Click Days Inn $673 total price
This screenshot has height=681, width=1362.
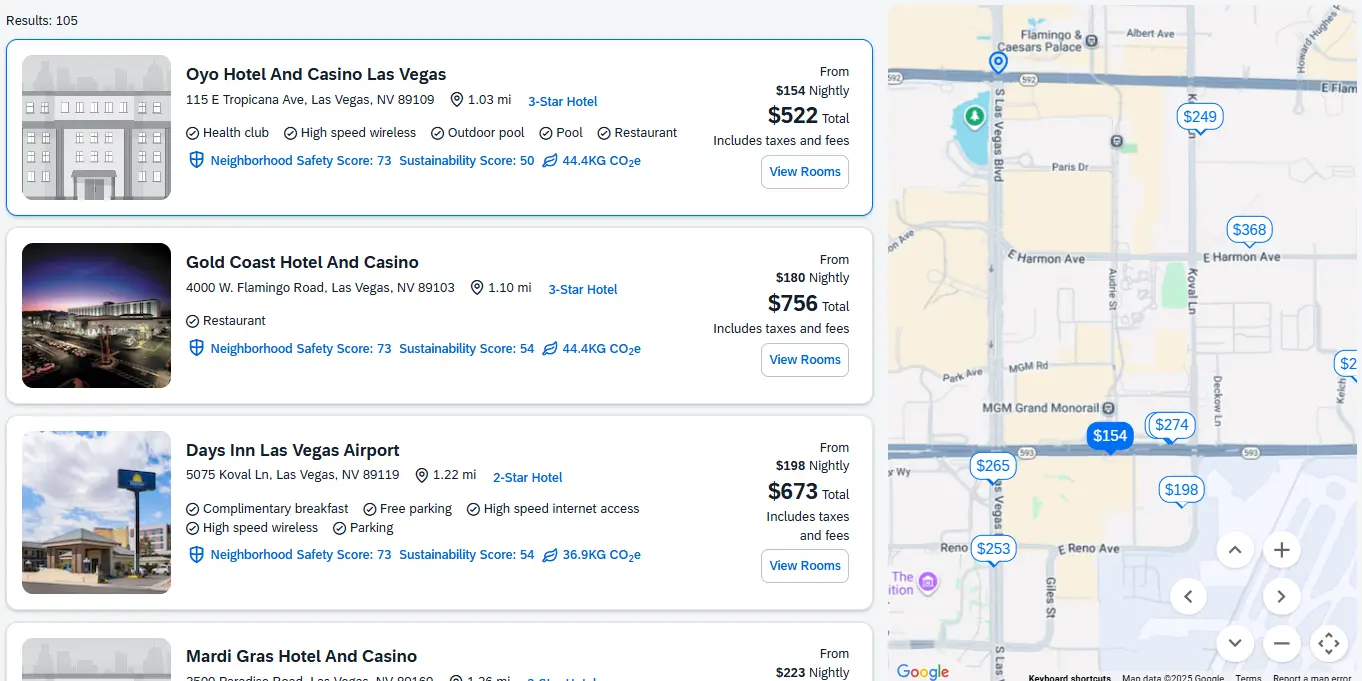point(793,491)
